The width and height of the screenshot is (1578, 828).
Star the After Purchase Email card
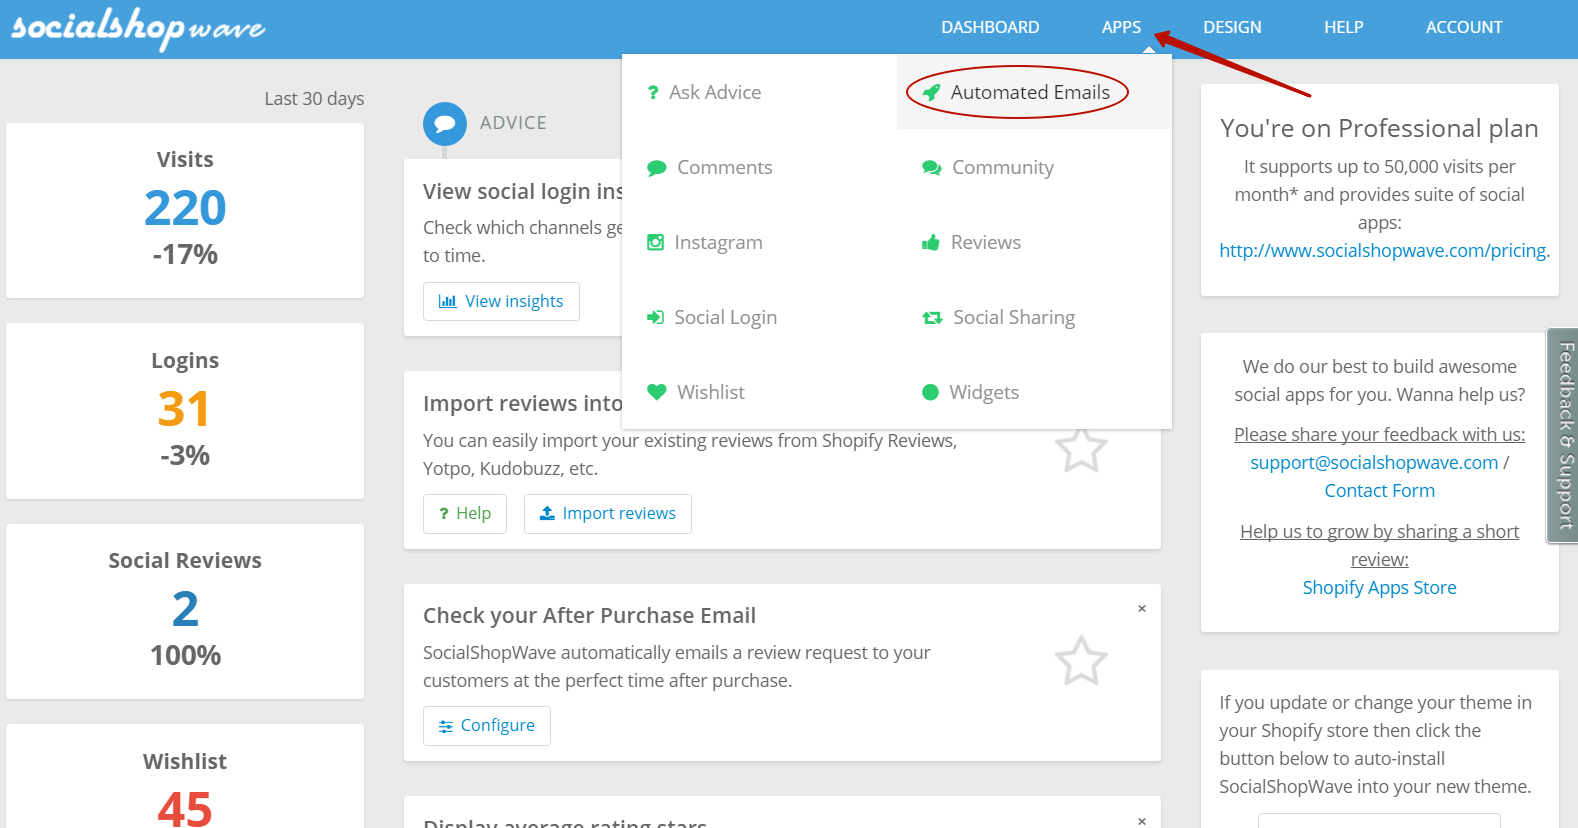[x=1081, y=660]
